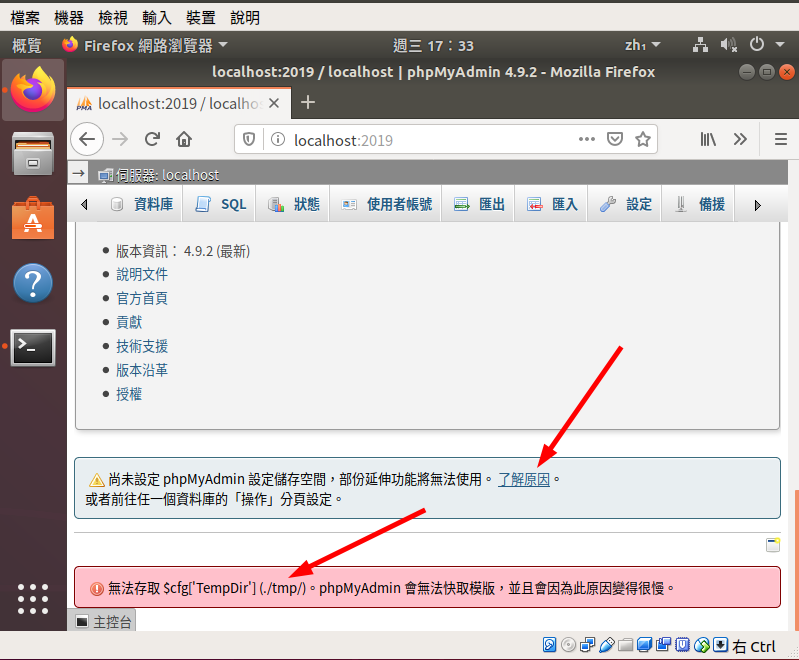
Task: Go back in Firefox
Action: [x=87, y=139]
